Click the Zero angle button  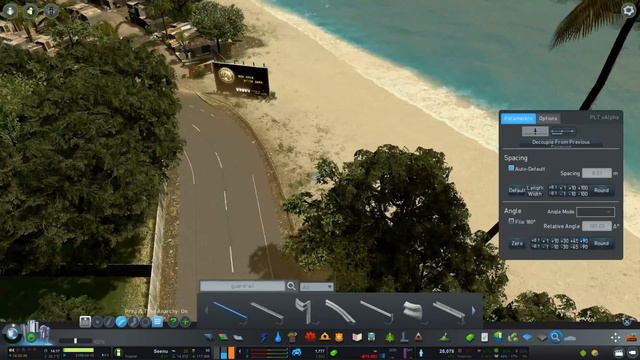(517, 243)
